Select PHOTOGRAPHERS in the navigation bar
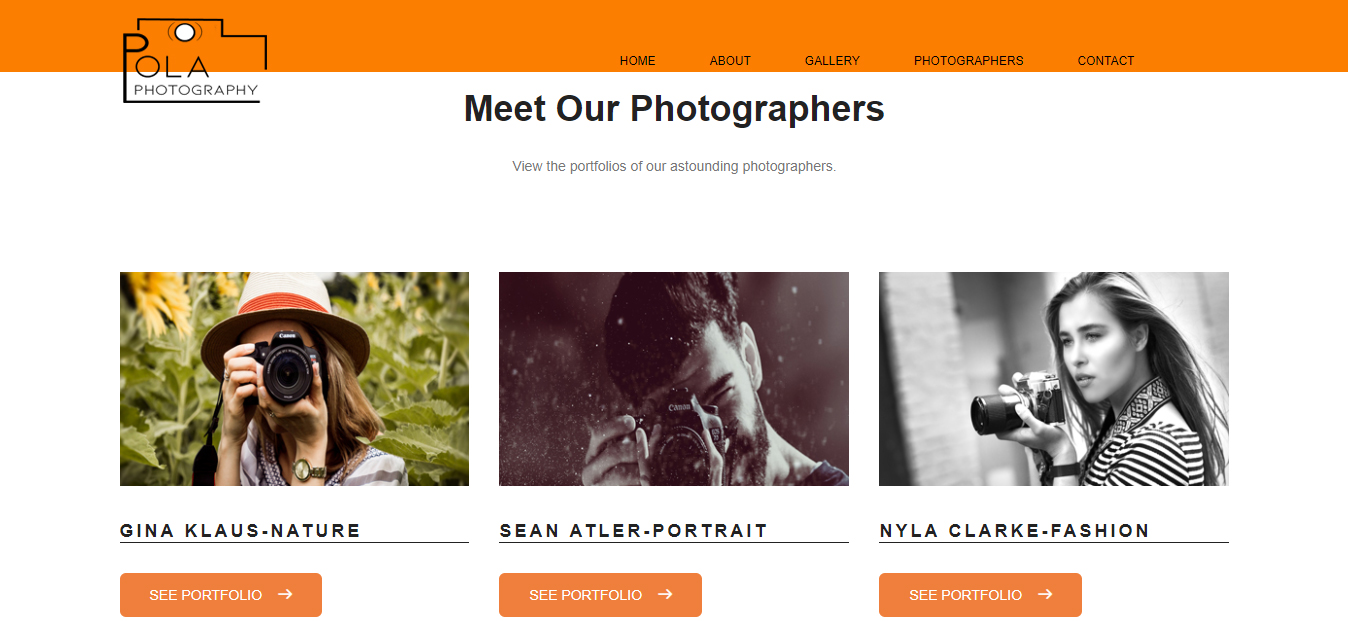This screenshot has width=1348, height=621. pos(968,61)
